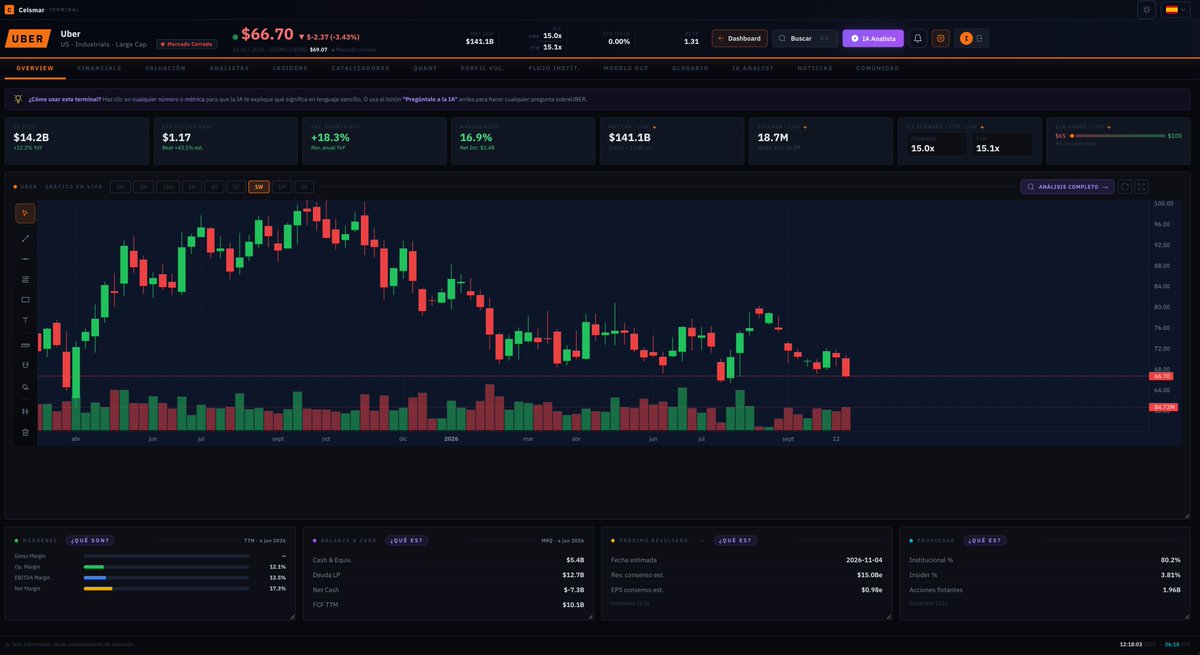Select the horizontal line chart tool

(x=25, y=259)
